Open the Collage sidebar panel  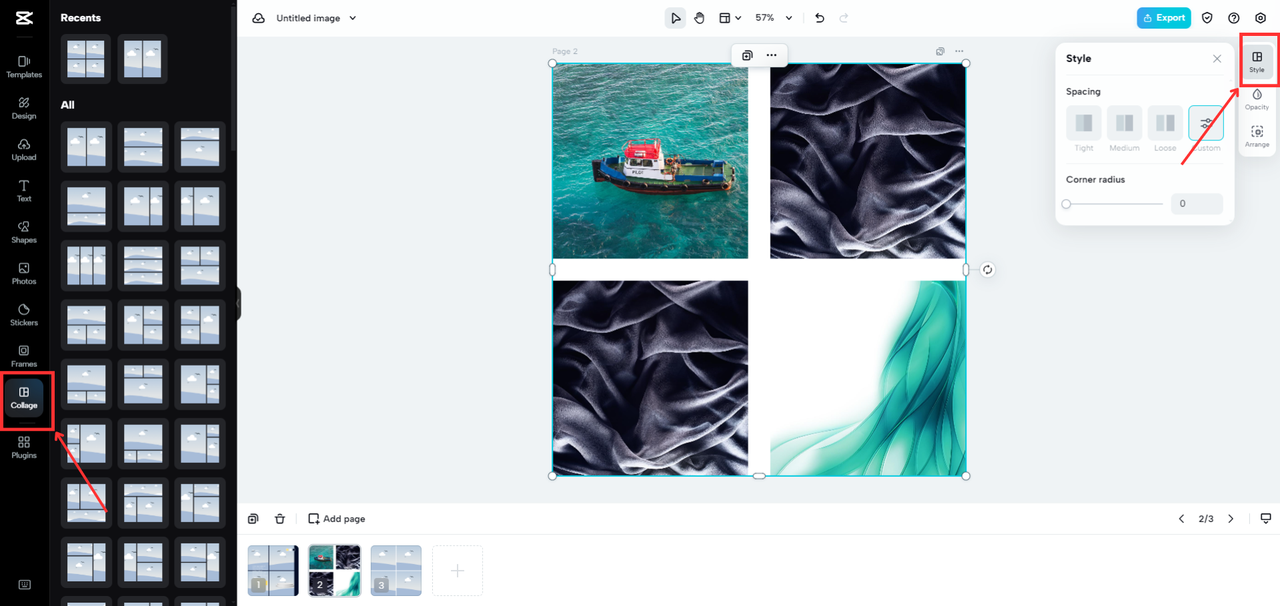24,398
